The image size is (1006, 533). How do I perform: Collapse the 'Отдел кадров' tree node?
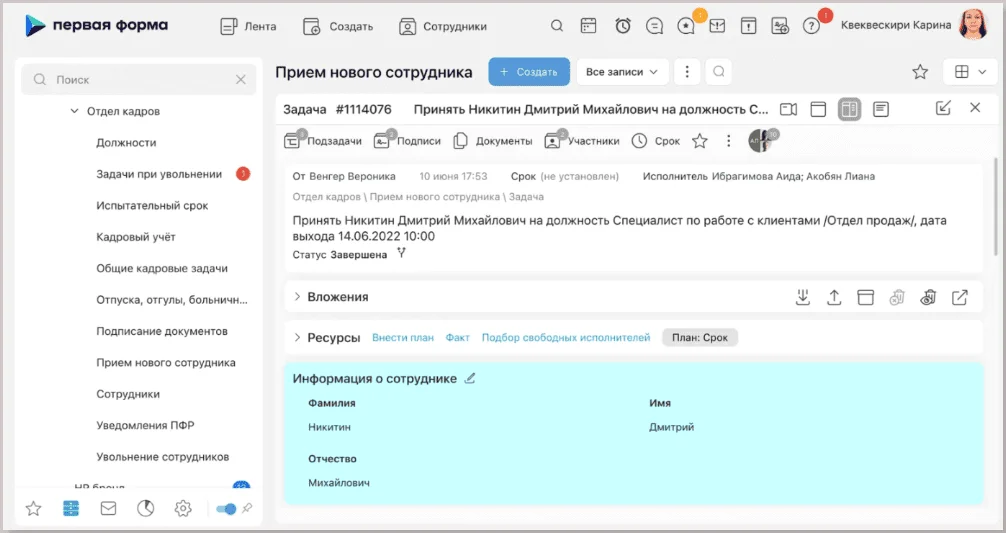(x=74, y=111)
